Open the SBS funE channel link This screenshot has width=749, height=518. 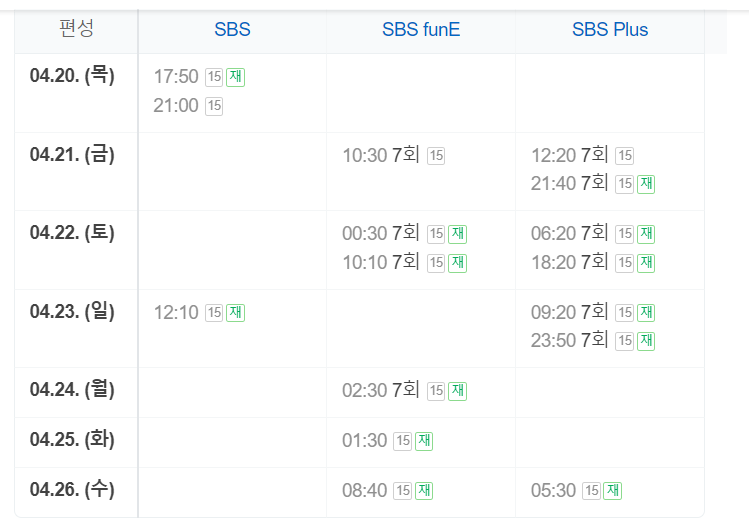coord(421,29)
